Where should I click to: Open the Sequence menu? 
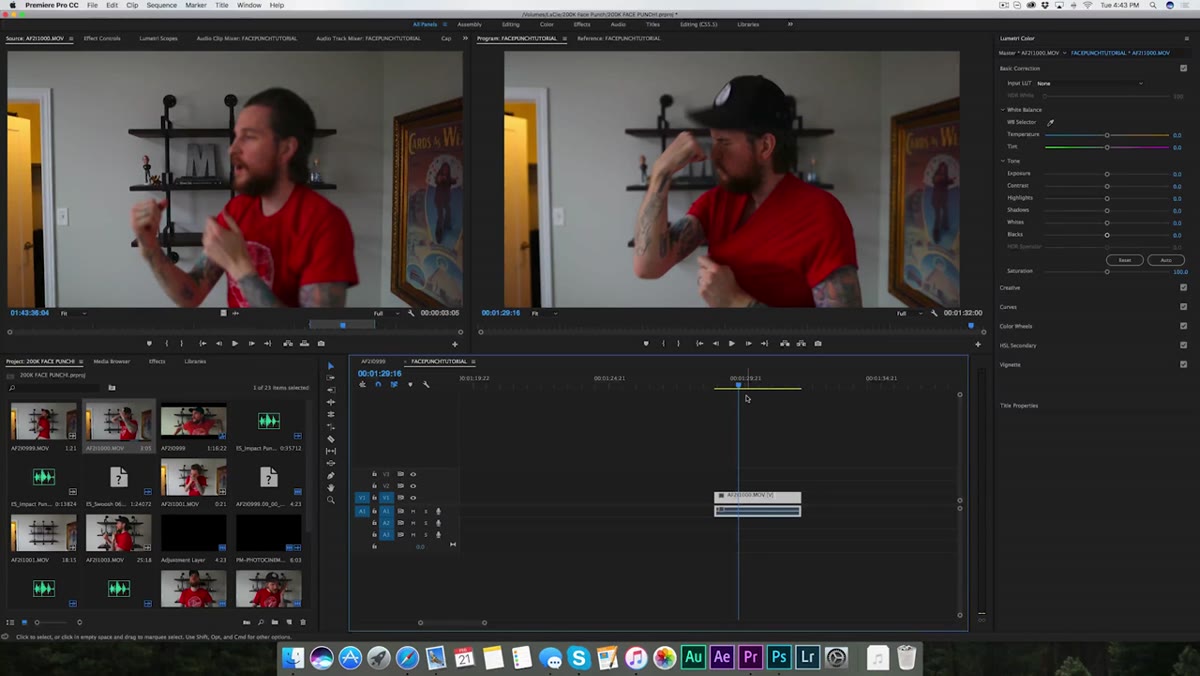(161, 5)
